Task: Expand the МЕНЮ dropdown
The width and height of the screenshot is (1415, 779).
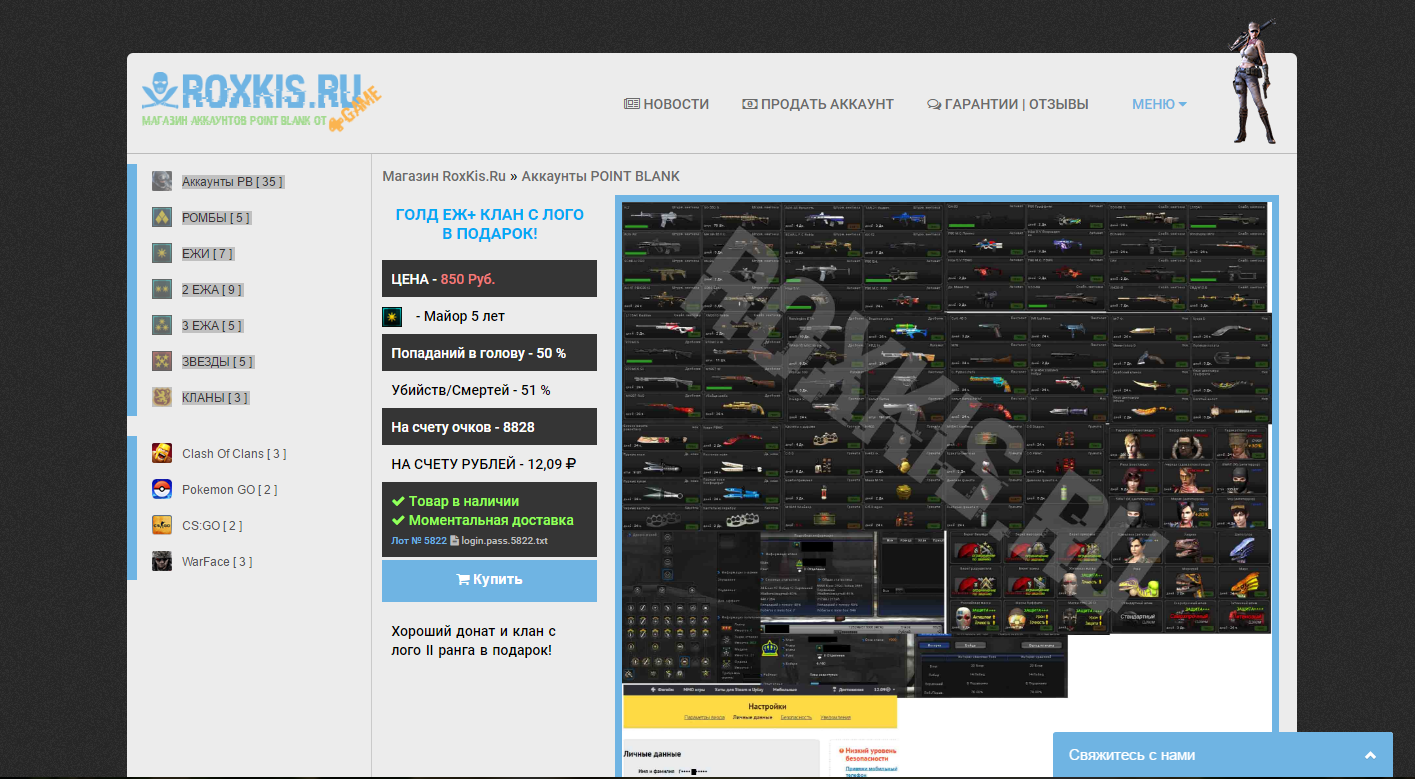Action: [x=1159, y=104]
